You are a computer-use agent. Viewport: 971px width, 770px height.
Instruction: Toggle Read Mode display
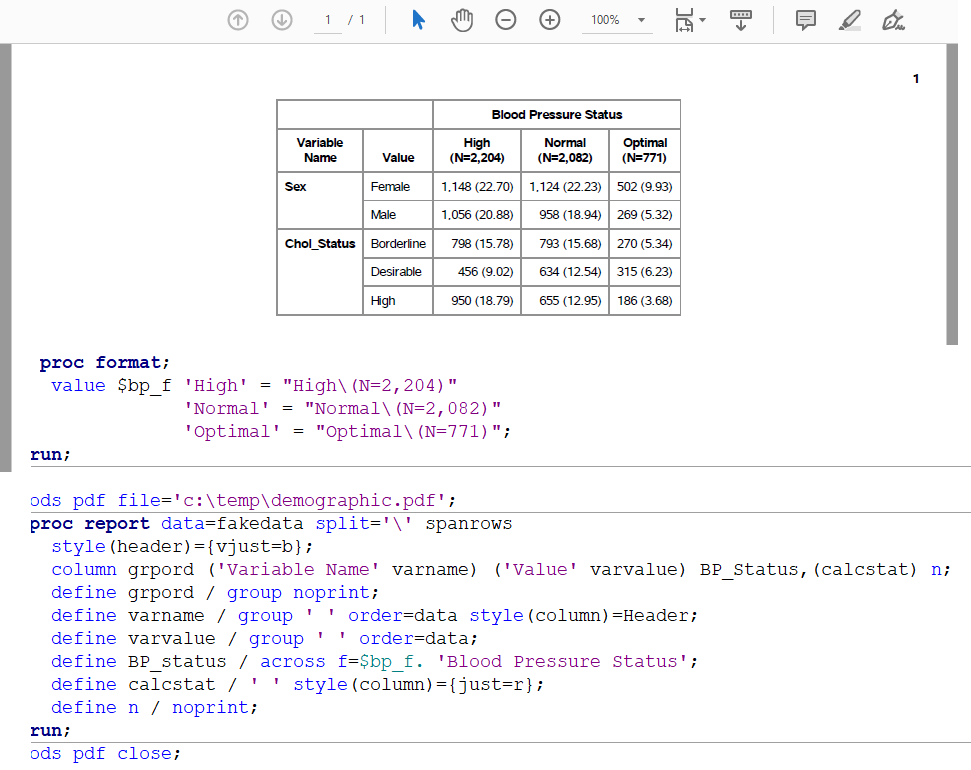tap(740, 19)
